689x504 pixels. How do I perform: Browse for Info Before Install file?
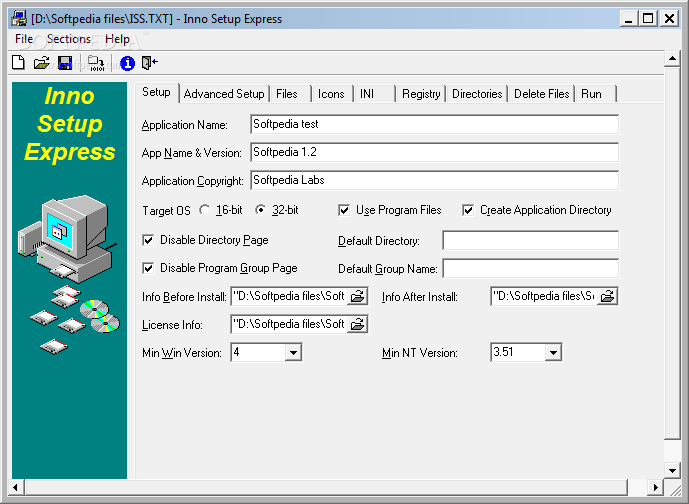pyautogui.click(x=358, y=296)
